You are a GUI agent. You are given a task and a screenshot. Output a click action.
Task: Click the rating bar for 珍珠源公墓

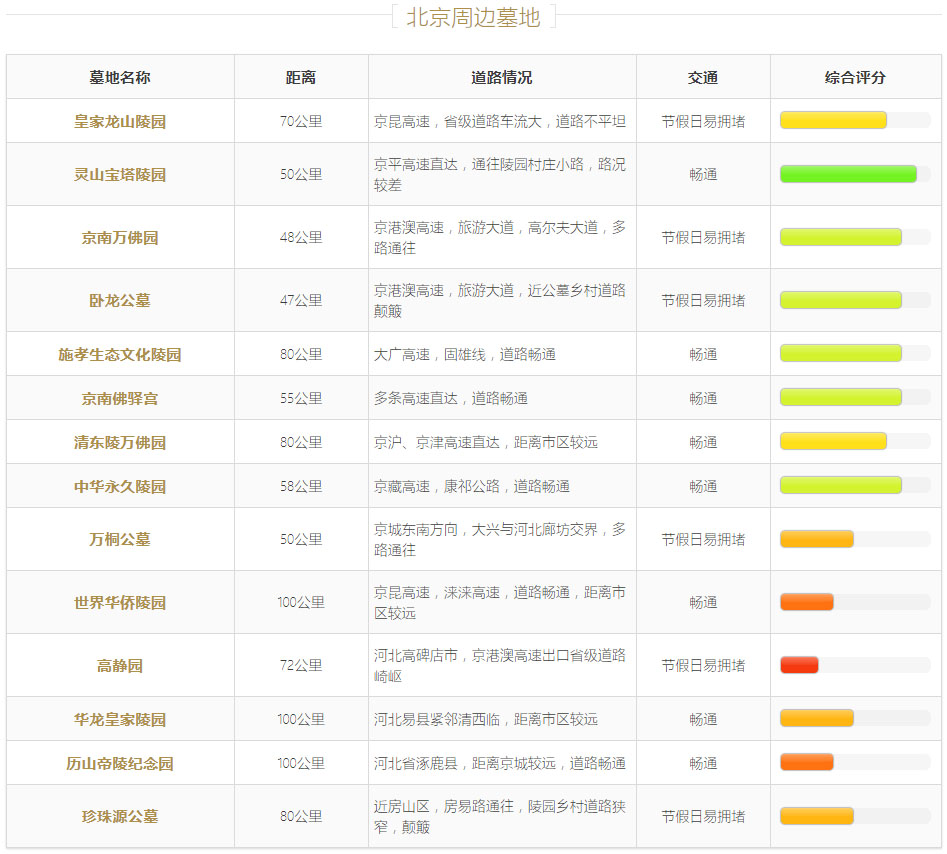817,816
